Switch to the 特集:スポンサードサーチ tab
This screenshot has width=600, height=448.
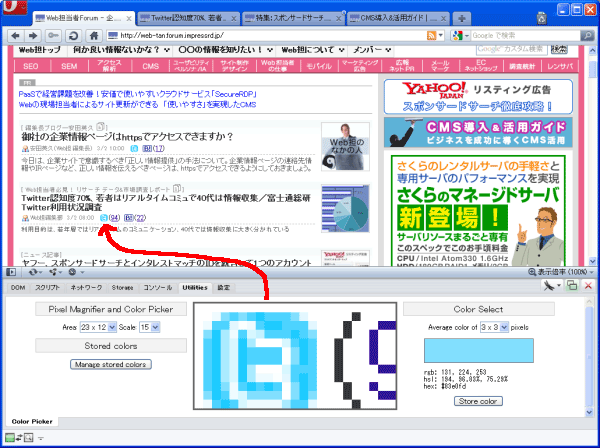(x=293, y=18)
